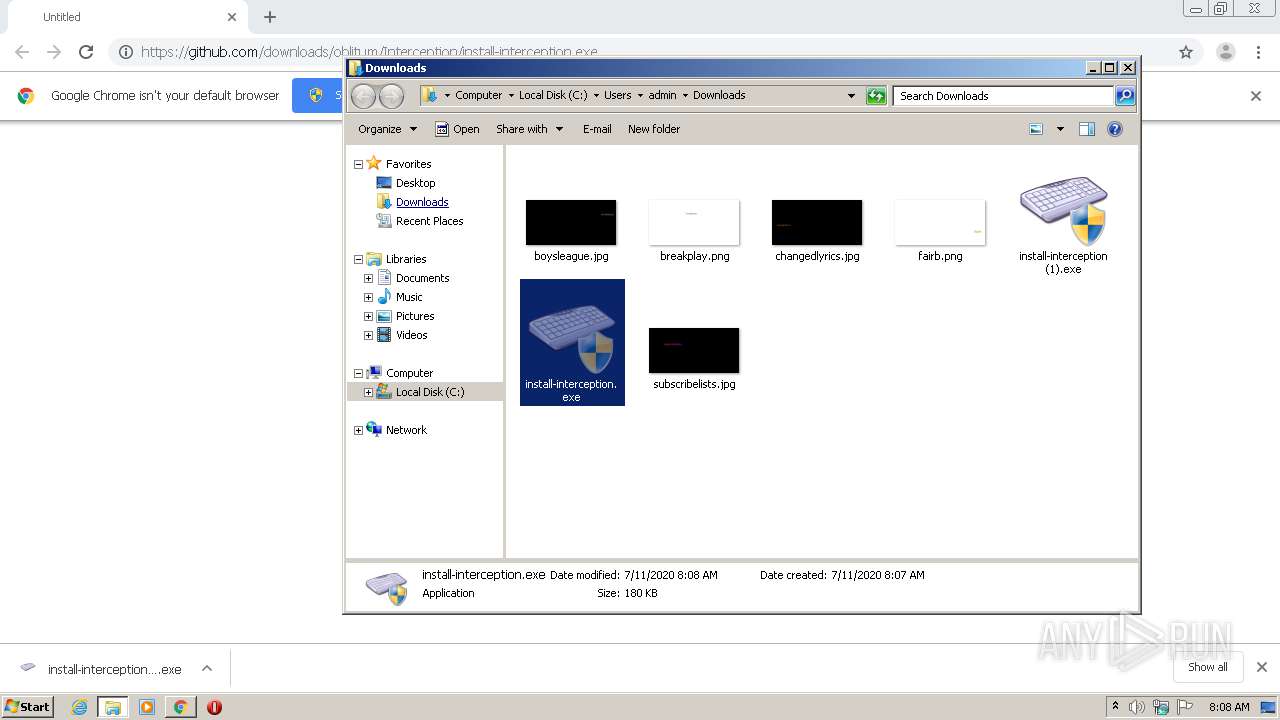
Task: Change the view with the views icon
Action: [1036, 129]
